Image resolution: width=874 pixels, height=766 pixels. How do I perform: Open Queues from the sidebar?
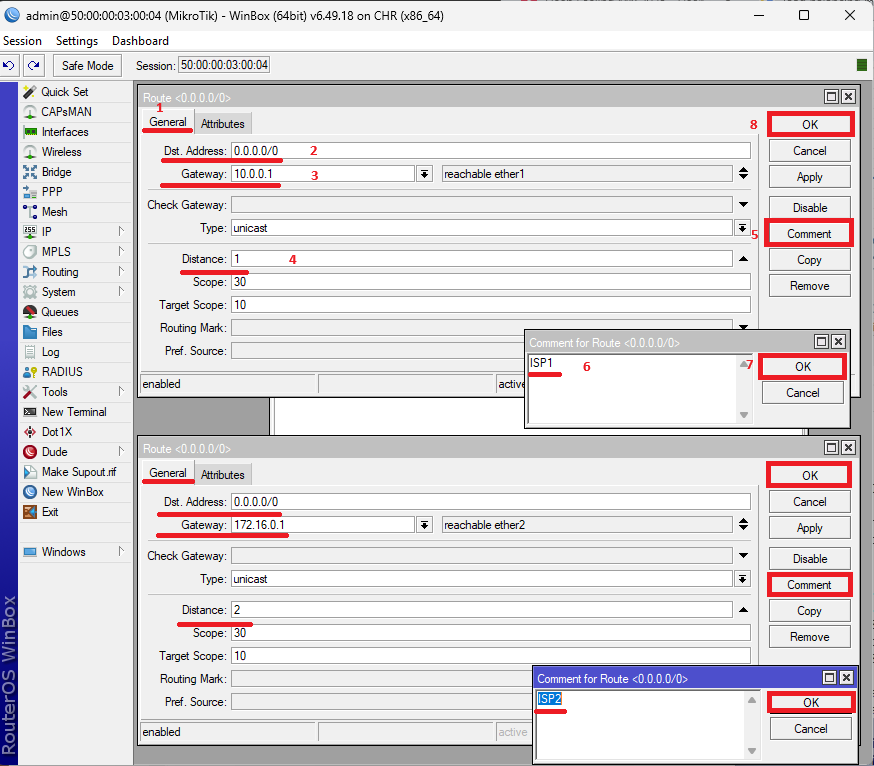point(59,312)
